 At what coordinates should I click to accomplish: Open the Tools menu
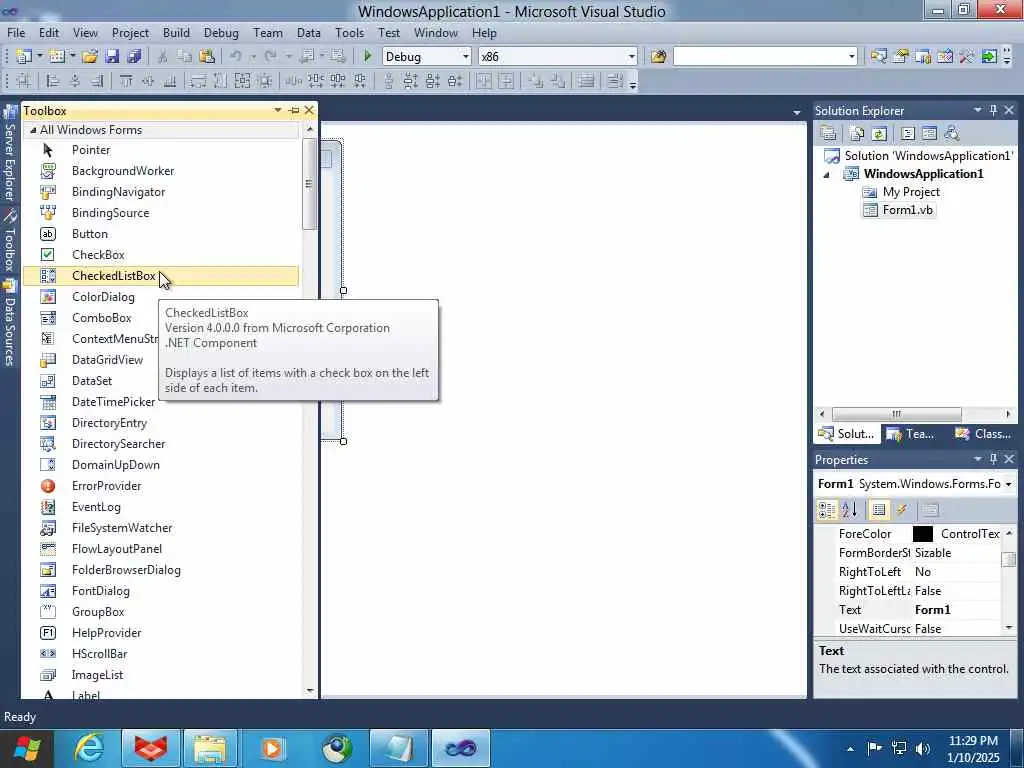[x=349, y=33]
